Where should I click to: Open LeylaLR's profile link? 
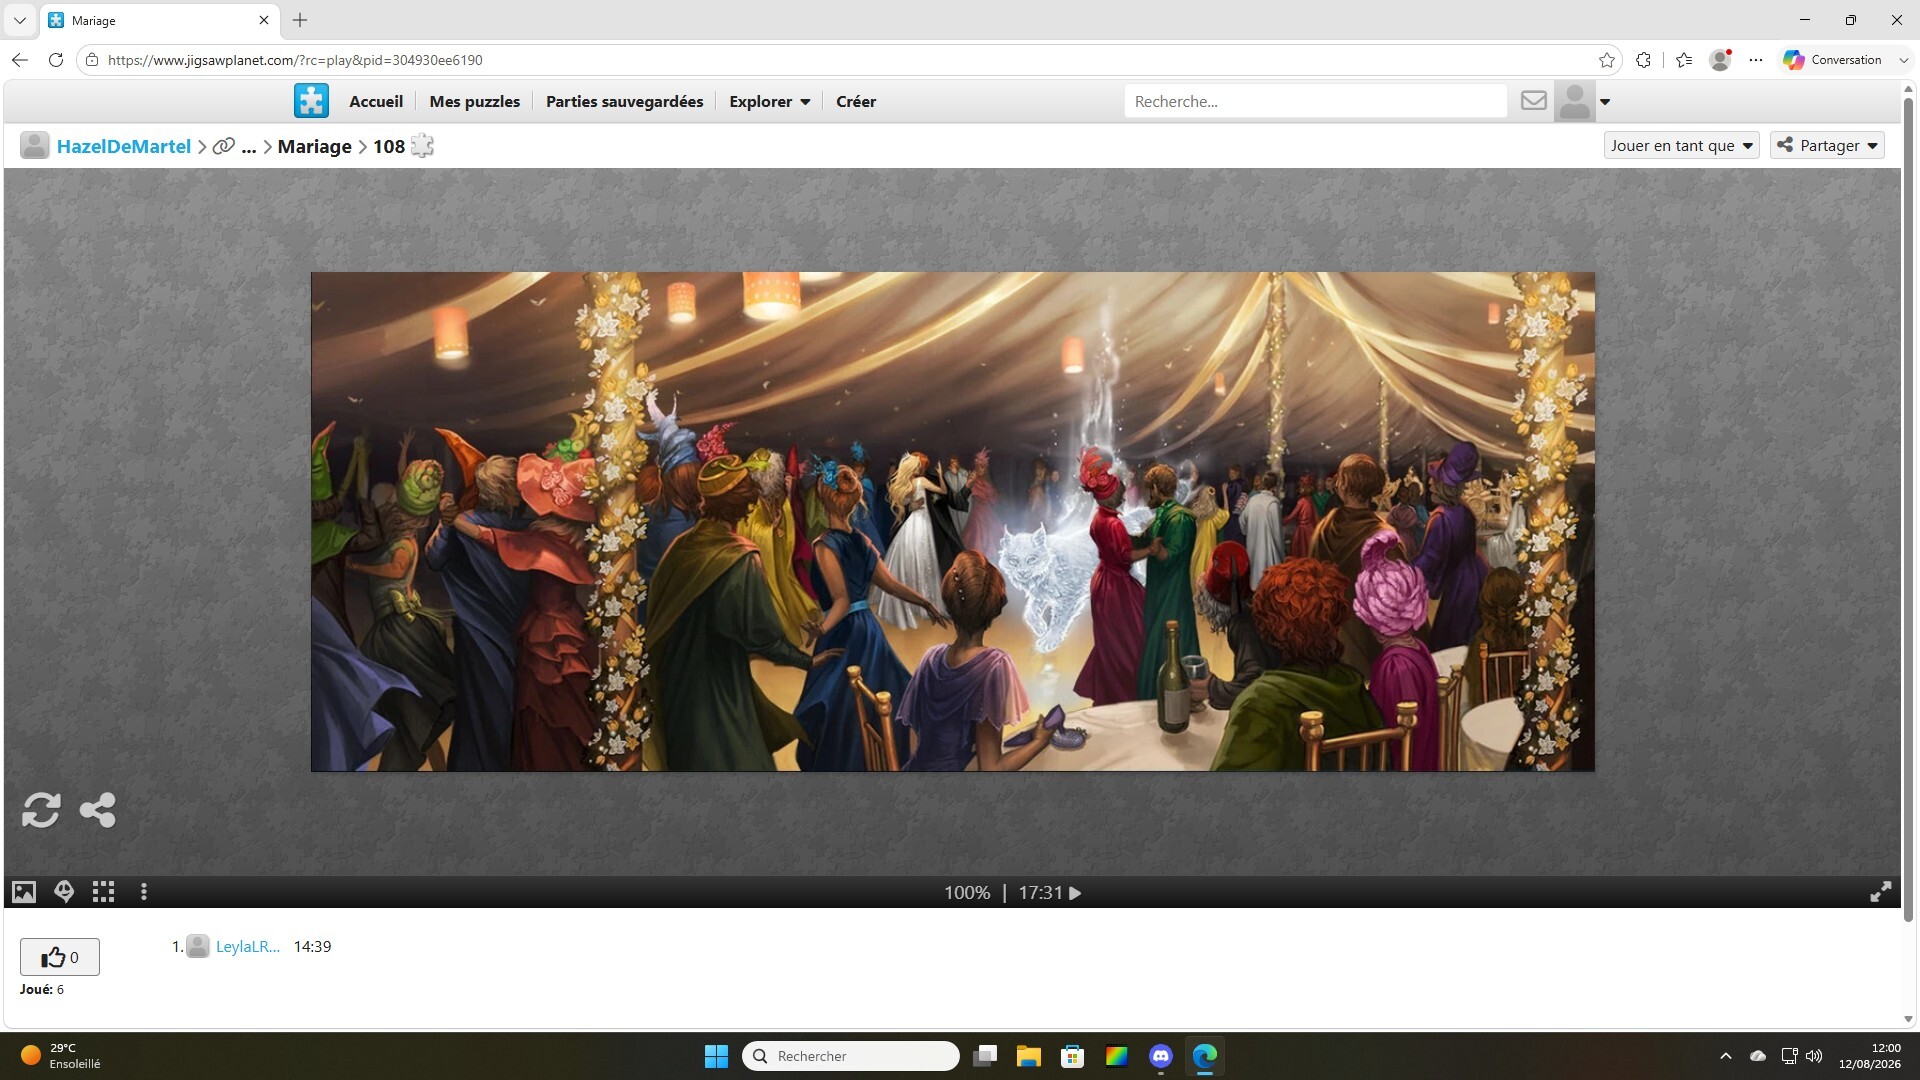(x=247, y=946)
